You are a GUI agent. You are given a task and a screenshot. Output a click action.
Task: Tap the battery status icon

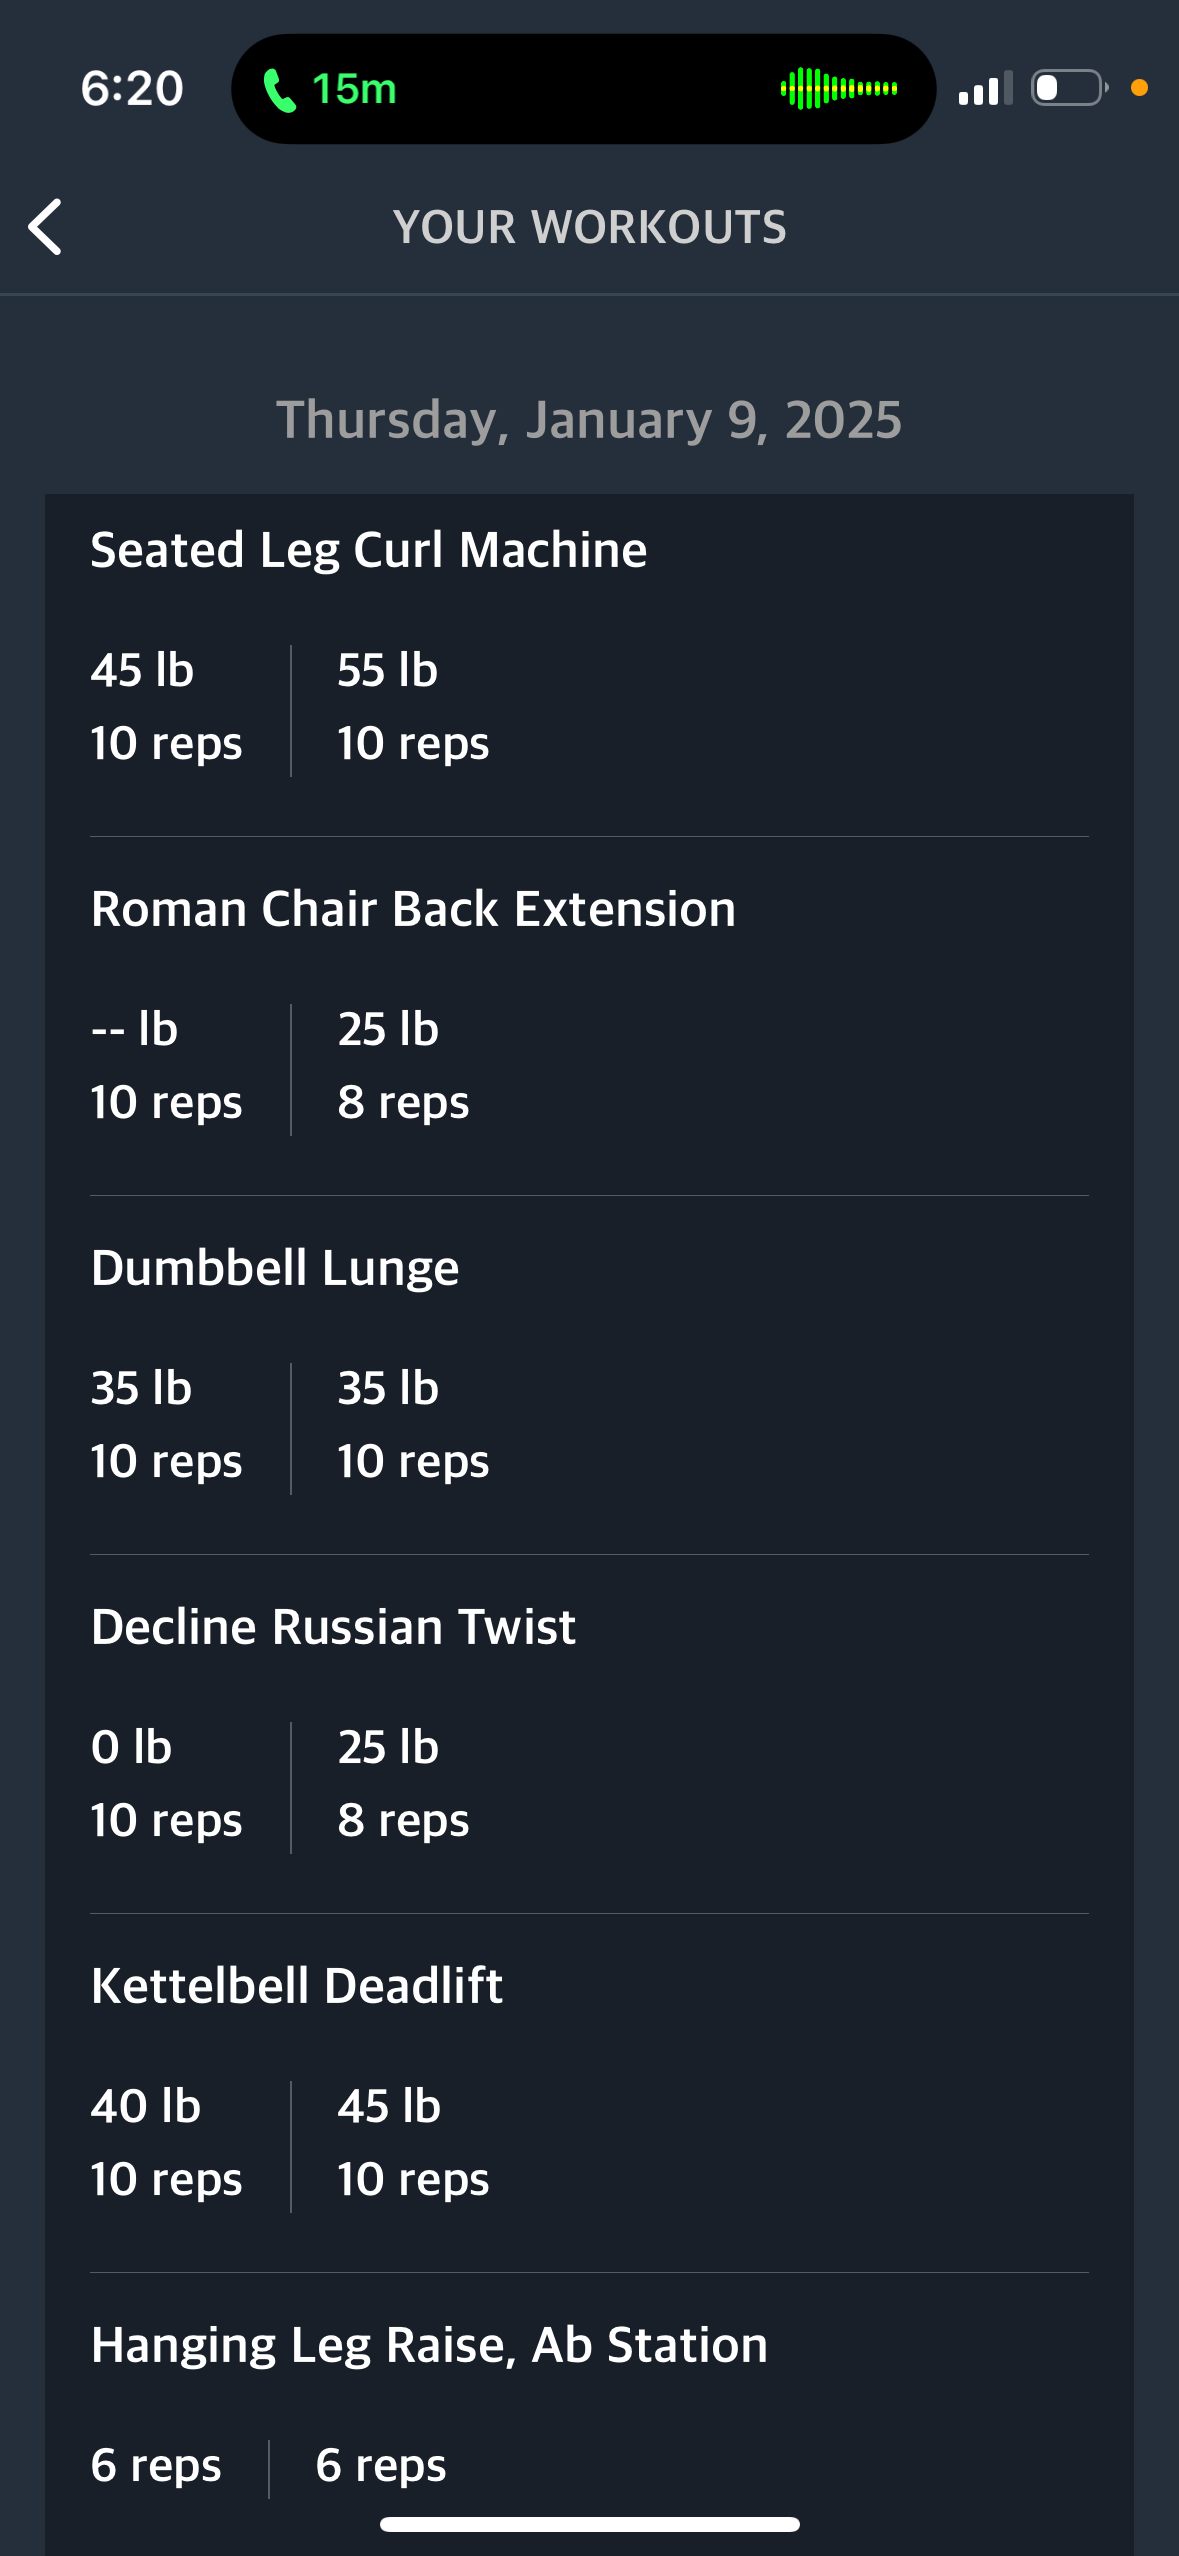click(x=1069, y=88)
